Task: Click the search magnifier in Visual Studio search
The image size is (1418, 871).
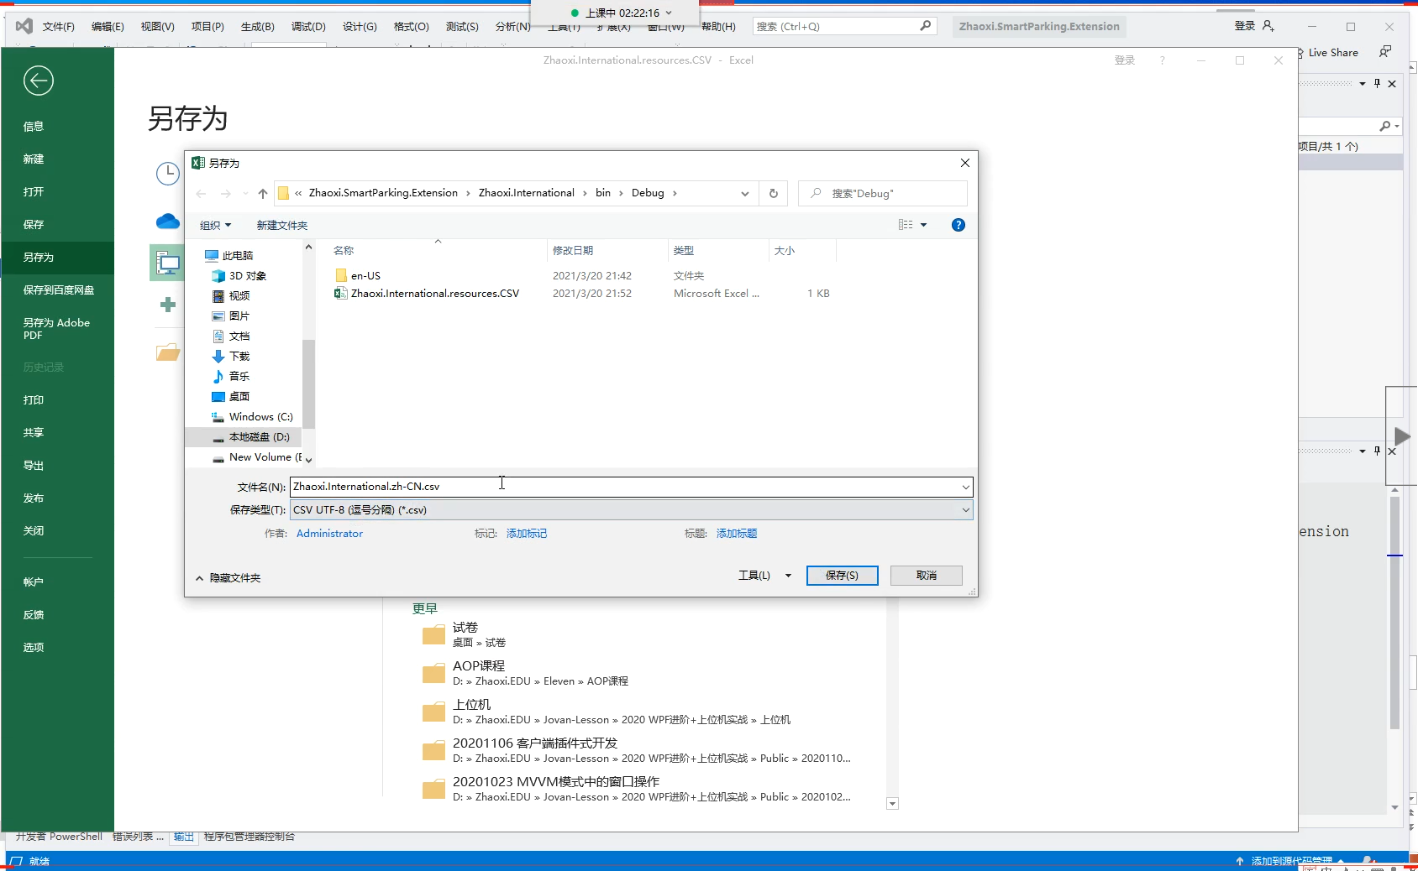Action: click(x=925, y=26)
